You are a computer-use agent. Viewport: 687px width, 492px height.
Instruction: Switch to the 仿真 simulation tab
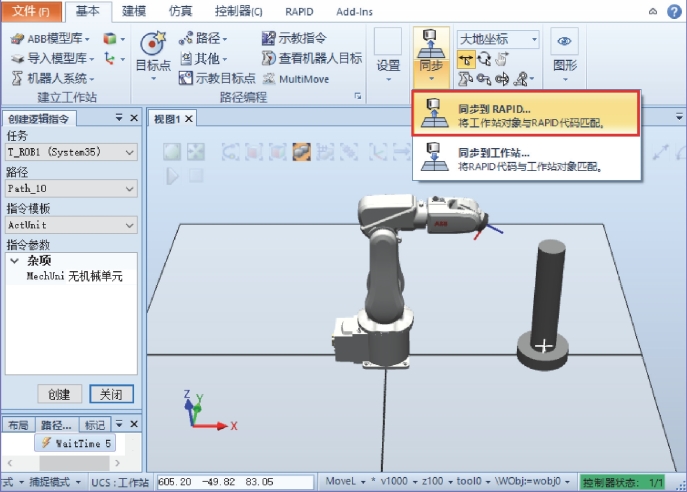(x=181, y=11)
